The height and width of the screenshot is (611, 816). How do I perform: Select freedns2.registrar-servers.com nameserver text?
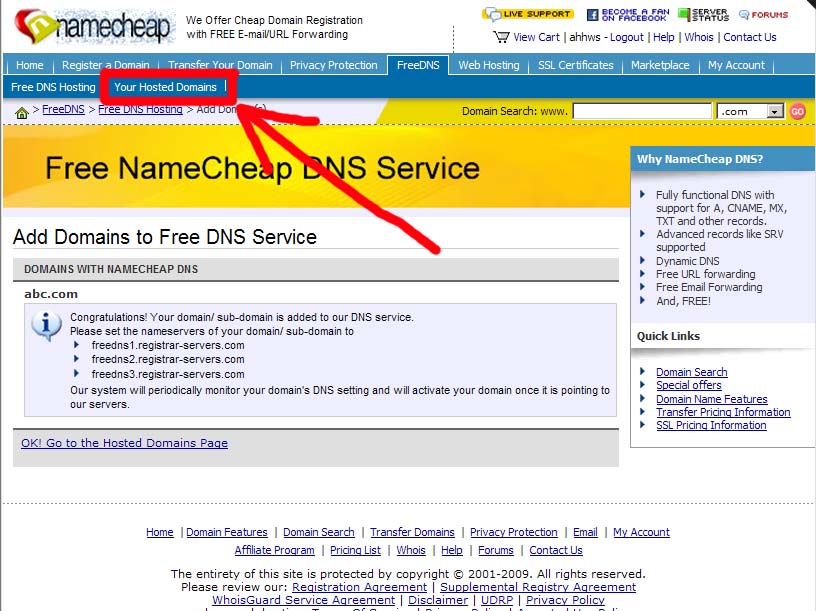(168, 359)
